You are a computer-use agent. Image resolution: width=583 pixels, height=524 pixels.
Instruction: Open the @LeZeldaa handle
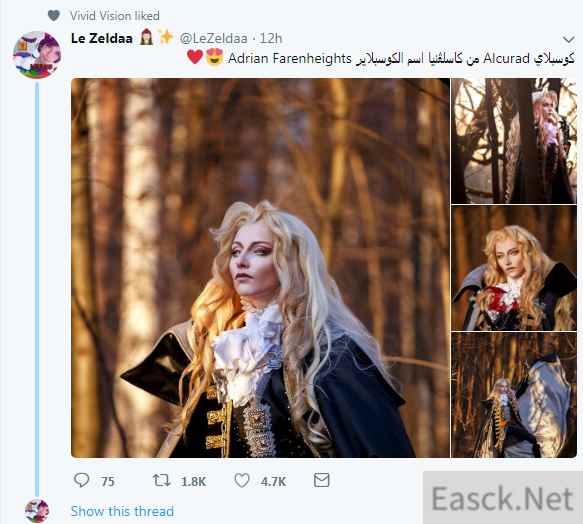[213, 38]
